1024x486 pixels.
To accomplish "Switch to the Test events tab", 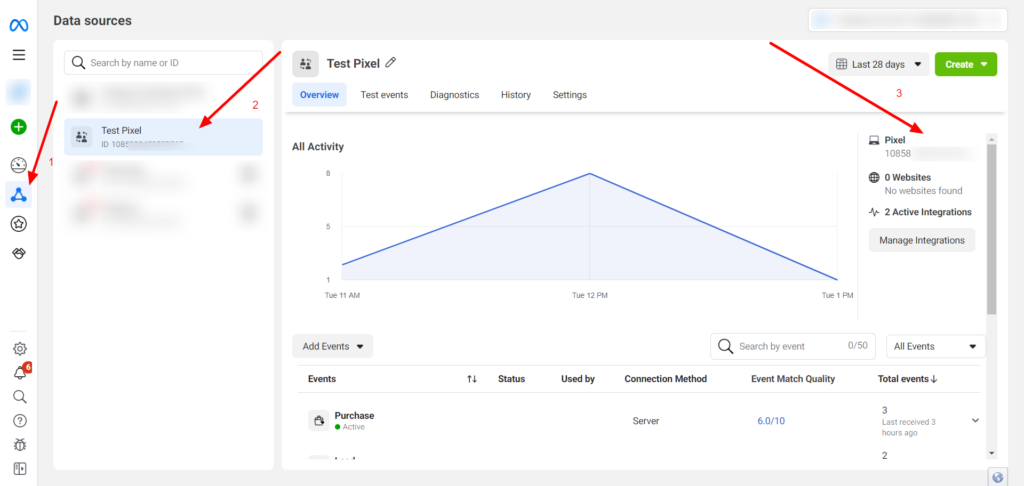I will (384, 95).
